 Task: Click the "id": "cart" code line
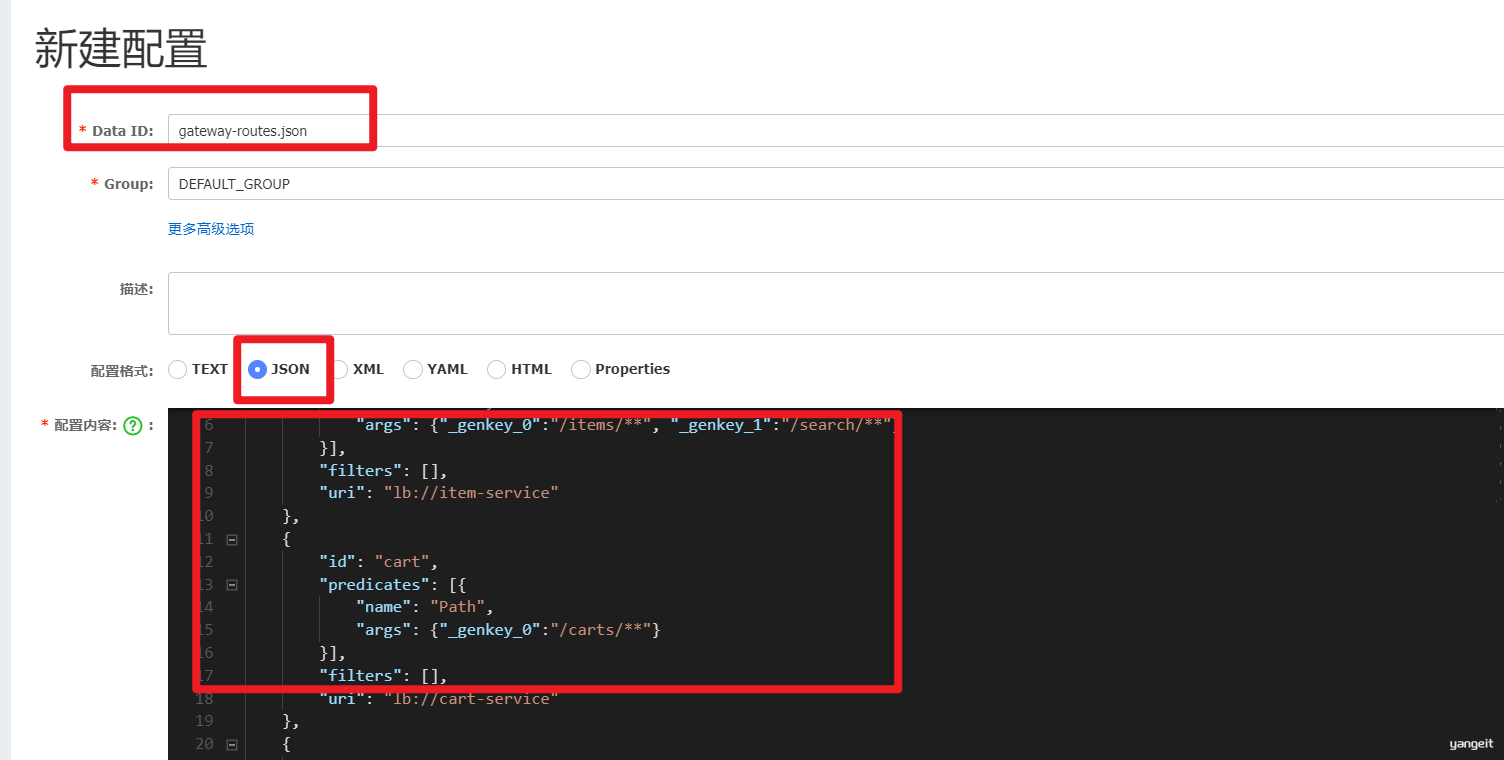[379, 562]
